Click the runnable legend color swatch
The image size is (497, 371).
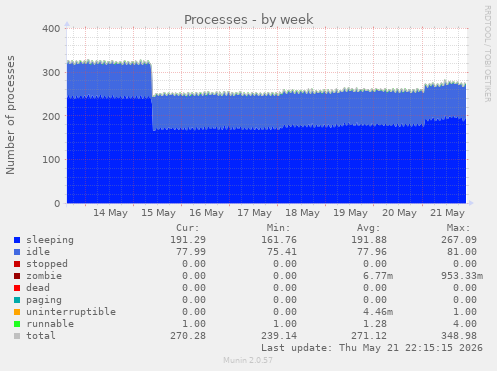(17, 324)
